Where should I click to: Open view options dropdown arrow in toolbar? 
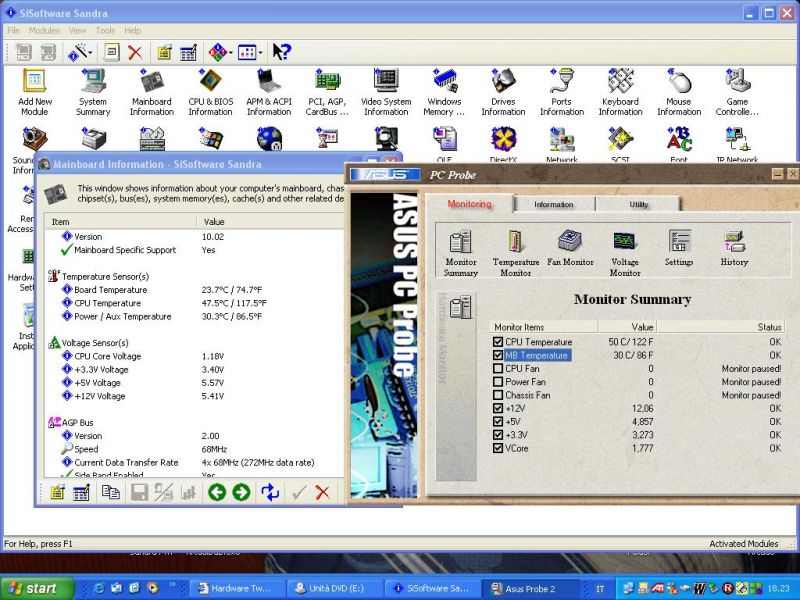coord(261,53)
